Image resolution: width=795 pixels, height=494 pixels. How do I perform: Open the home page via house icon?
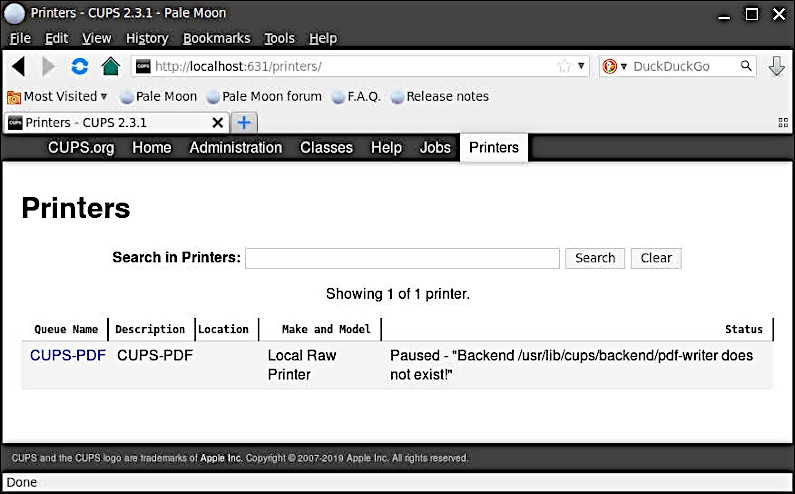[111, 66]
